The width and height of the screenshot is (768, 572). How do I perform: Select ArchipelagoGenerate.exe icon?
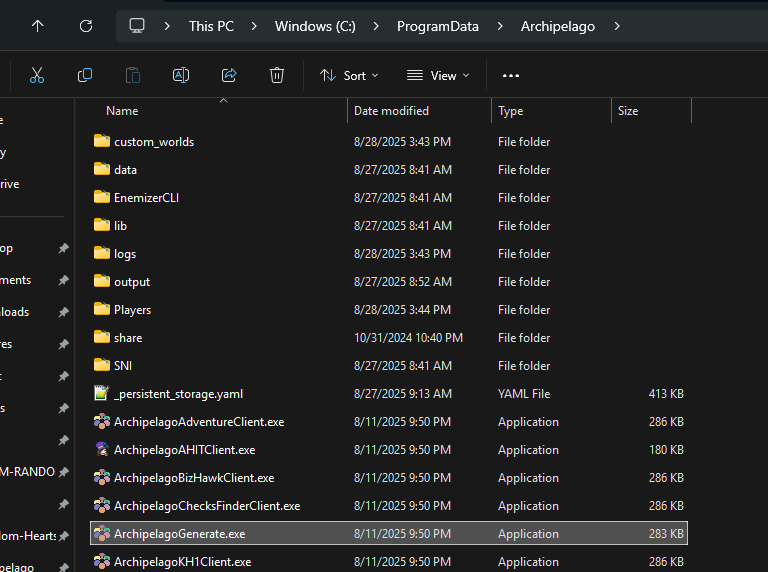(102, 533)
